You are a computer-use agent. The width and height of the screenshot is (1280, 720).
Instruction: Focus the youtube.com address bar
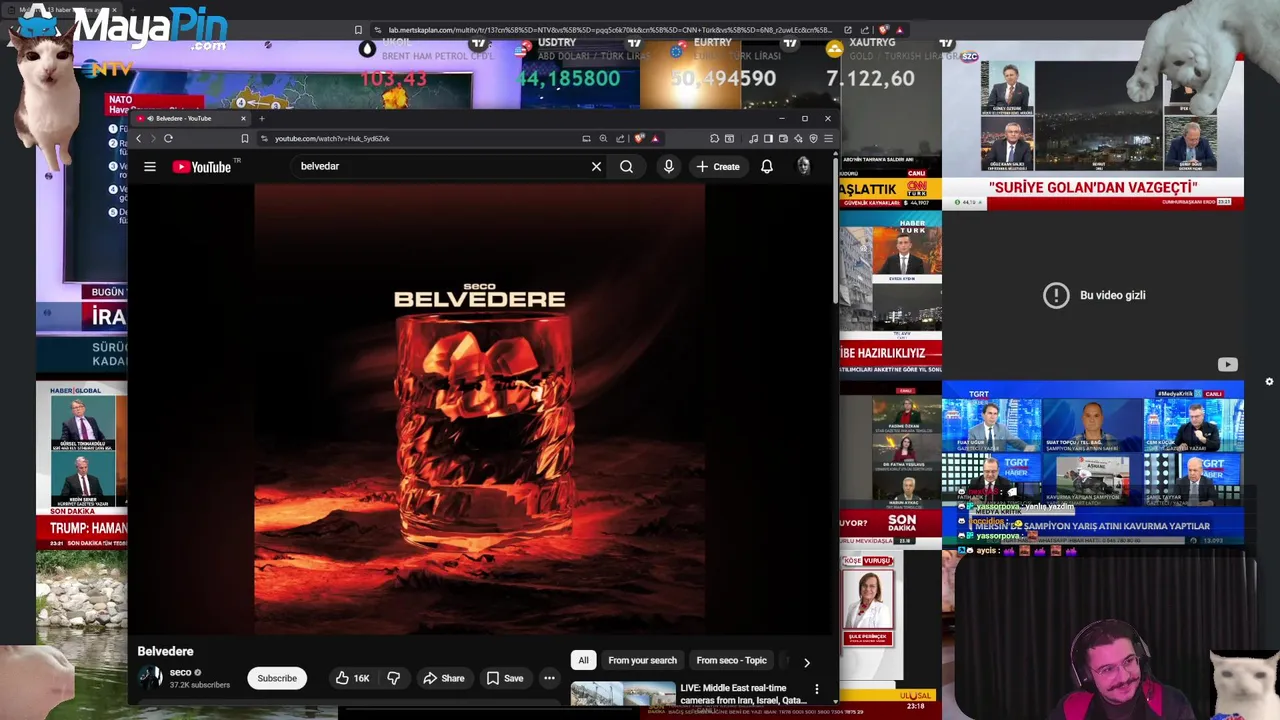pyautogui.click(x=420, y=138)
